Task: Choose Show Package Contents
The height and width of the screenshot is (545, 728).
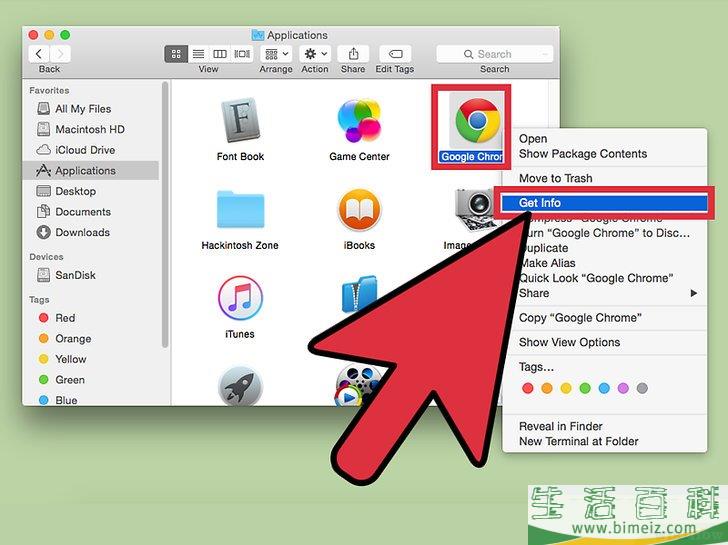Action: click(604, 154)
